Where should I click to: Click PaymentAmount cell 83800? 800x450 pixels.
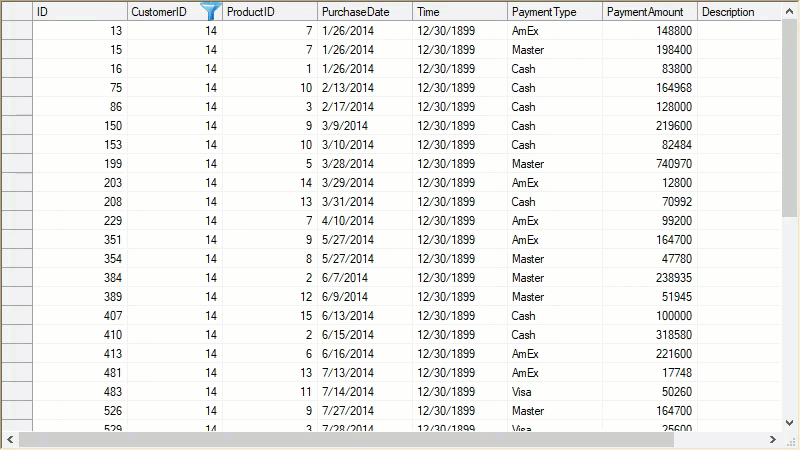[x=649, y=69]
